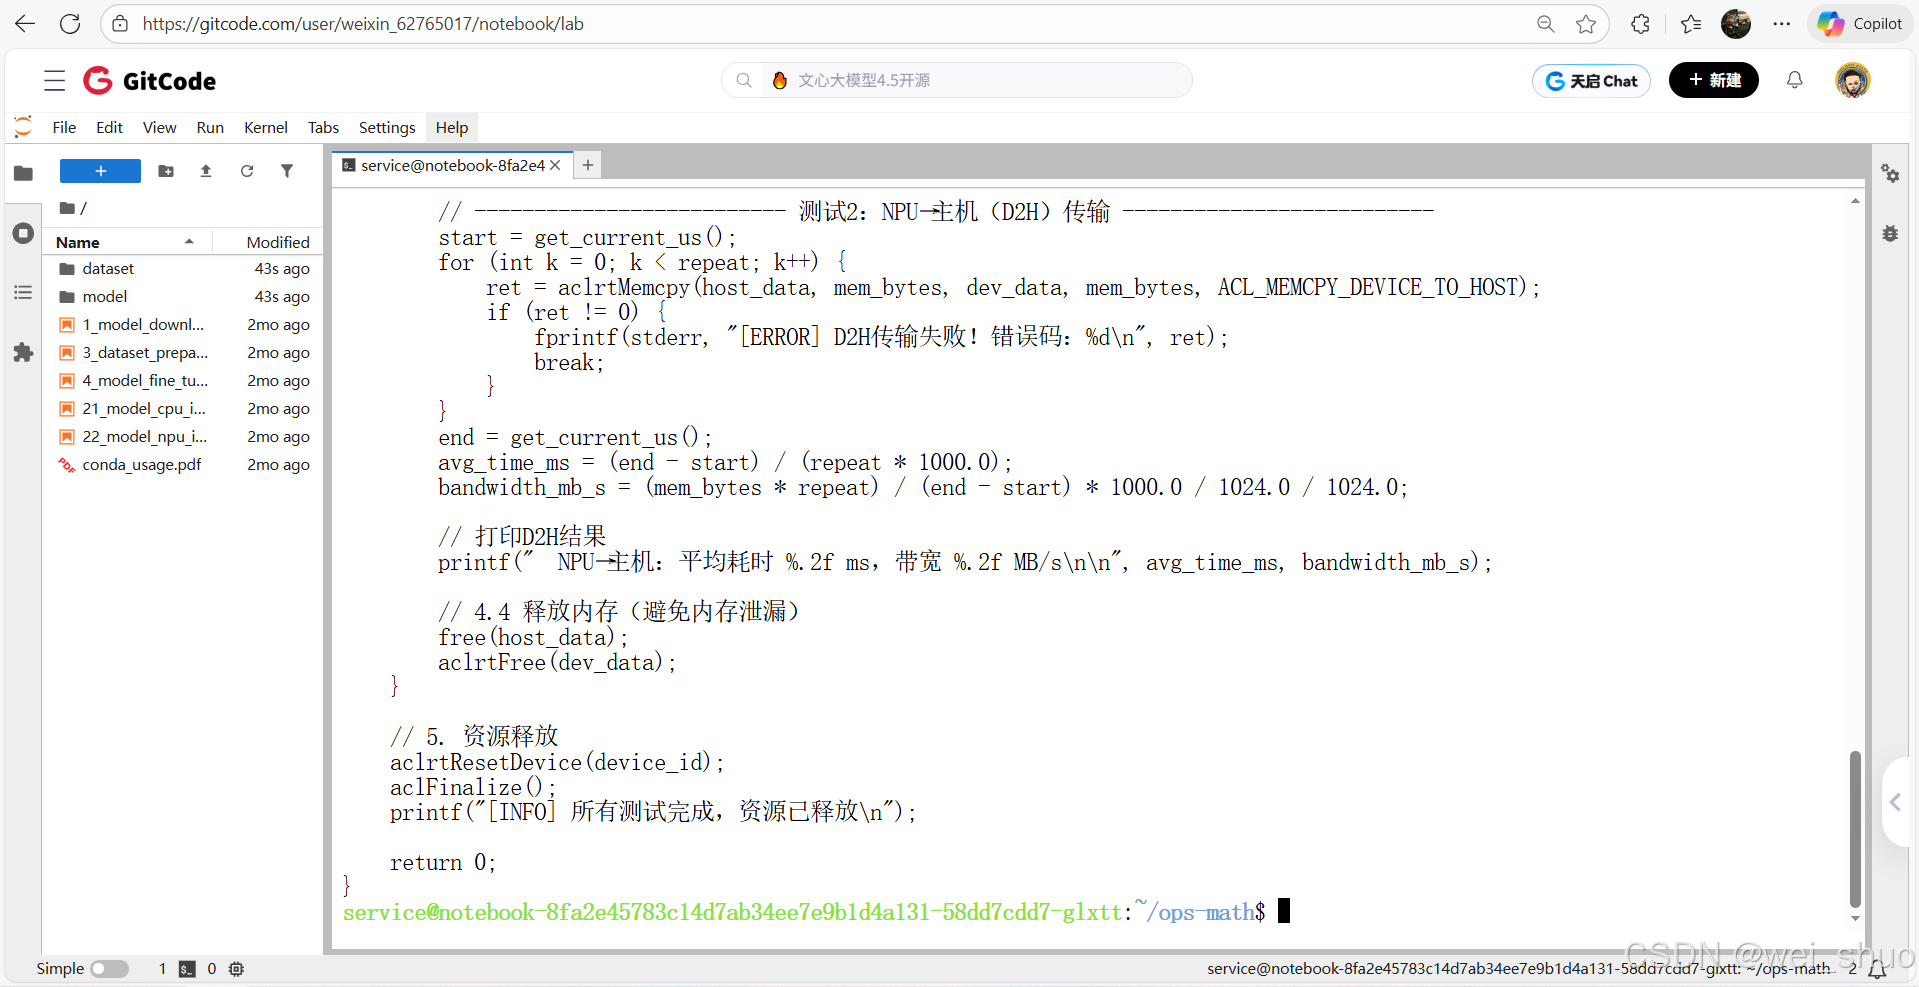The image size is (1919, 987).
Task: Open browser profile avatar
Action: tap(1736, 24)
